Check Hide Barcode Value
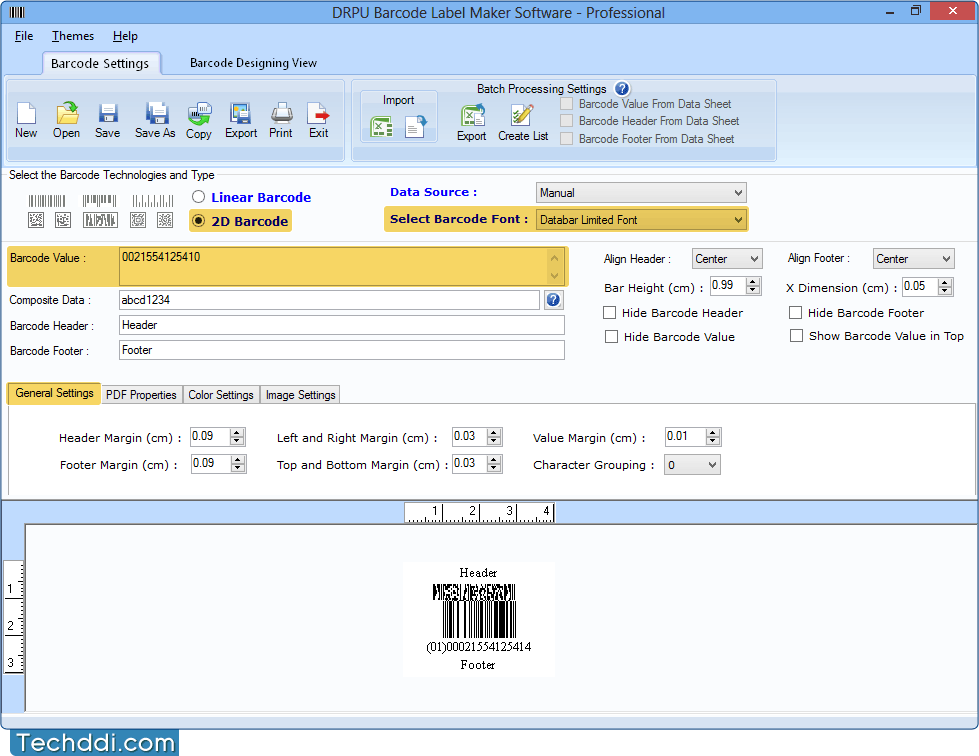The height and width of the screenshot is (756, 979). pyautogui.click(x=611, y=336)
